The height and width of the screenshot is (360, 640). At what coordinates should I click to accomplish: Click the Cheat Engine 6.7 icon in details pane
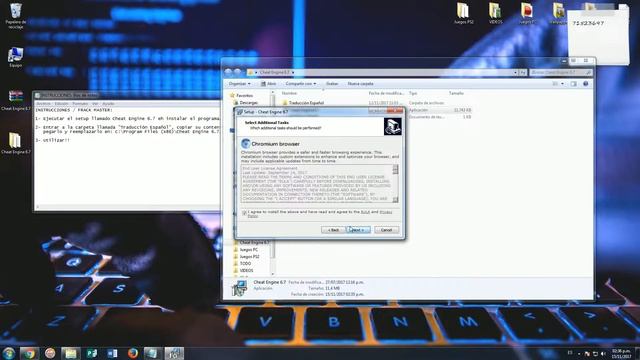(x=239, y=288)
